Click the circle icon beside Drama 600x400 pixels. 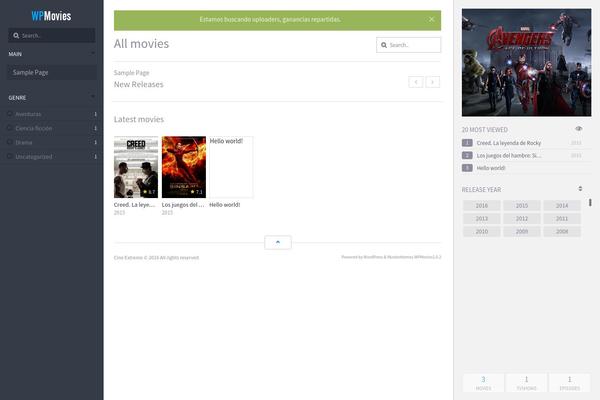coord(10,142)
